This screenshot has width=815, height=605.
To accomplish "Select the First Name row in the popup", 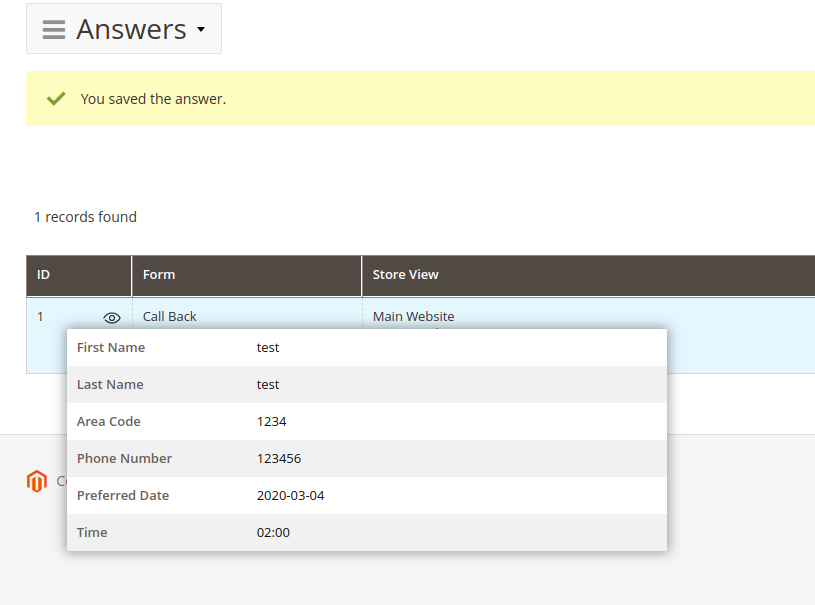I will click(111, 348).
